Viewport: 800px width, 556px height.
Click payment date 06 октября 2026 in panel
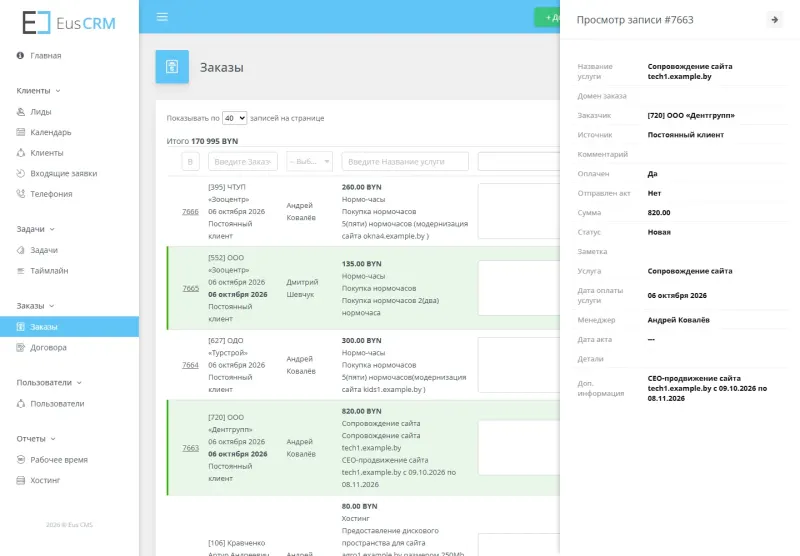pyautogui.click(x=677, y=295)
